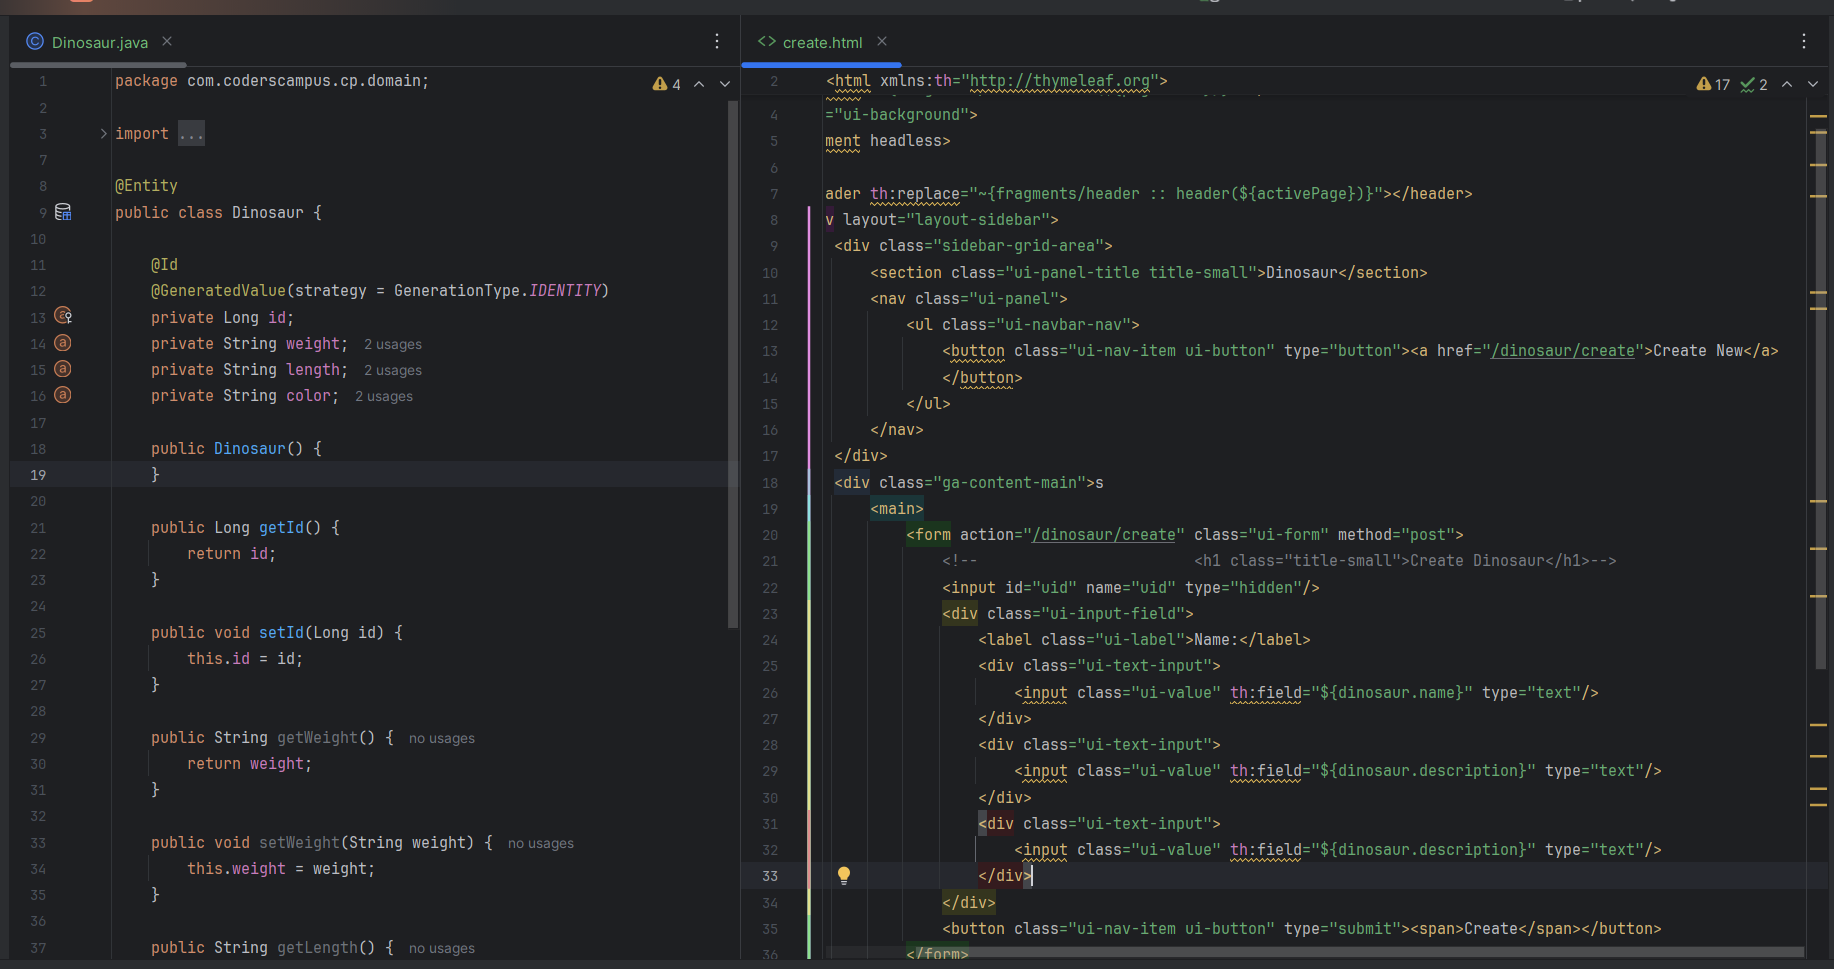Click the entity gutter icon beside class Dinosaur
1834x969 pixels.
click(62, 211)
